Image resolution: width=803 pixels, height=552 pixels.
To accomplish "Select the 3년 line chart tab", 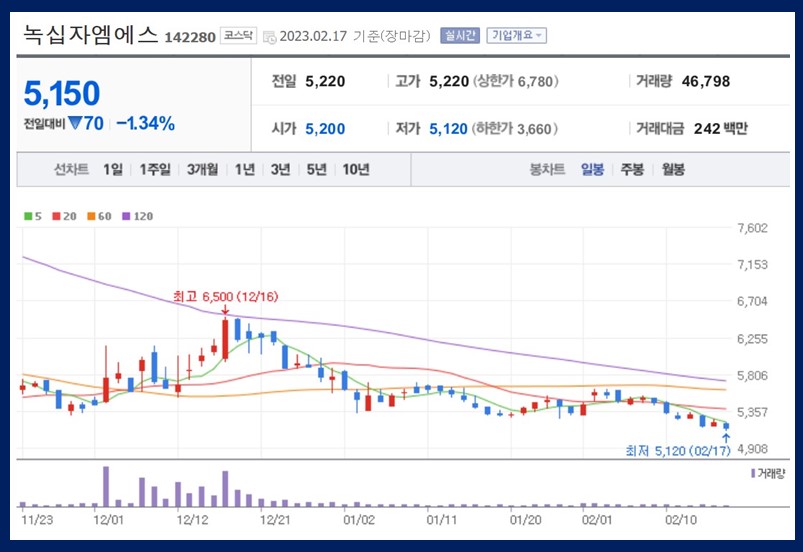I will pyautogui.click(x=281, y=169).
